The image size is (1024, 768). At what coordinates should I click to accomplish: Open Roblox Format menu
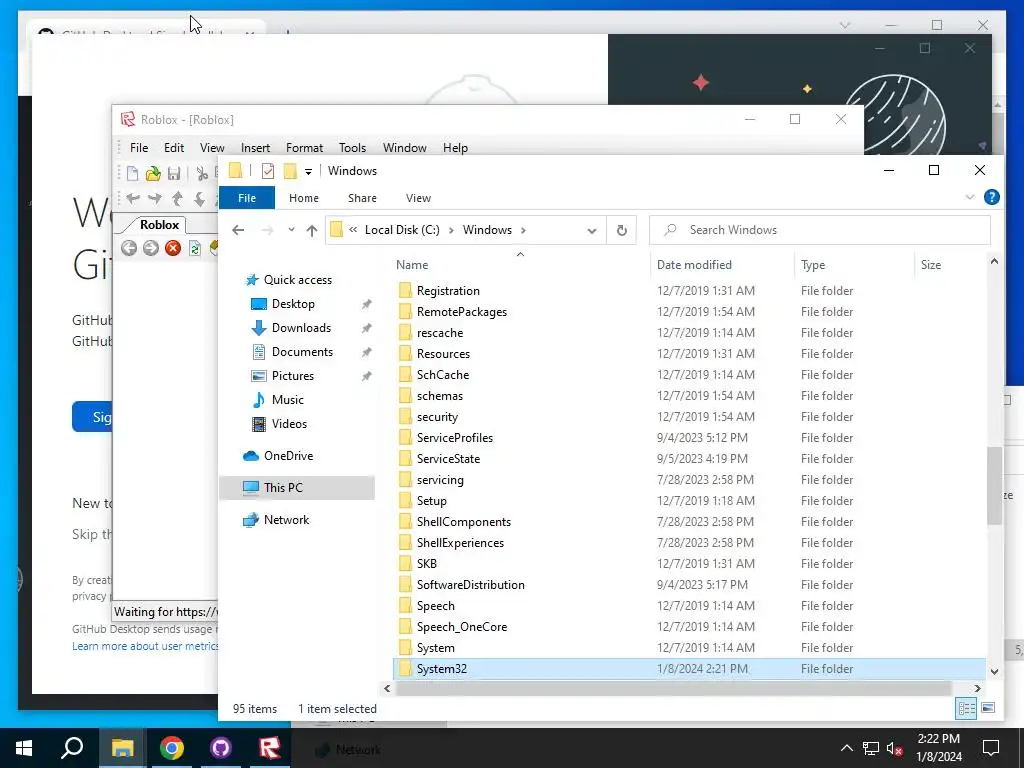pyautogui.click(x=304, y=148)
